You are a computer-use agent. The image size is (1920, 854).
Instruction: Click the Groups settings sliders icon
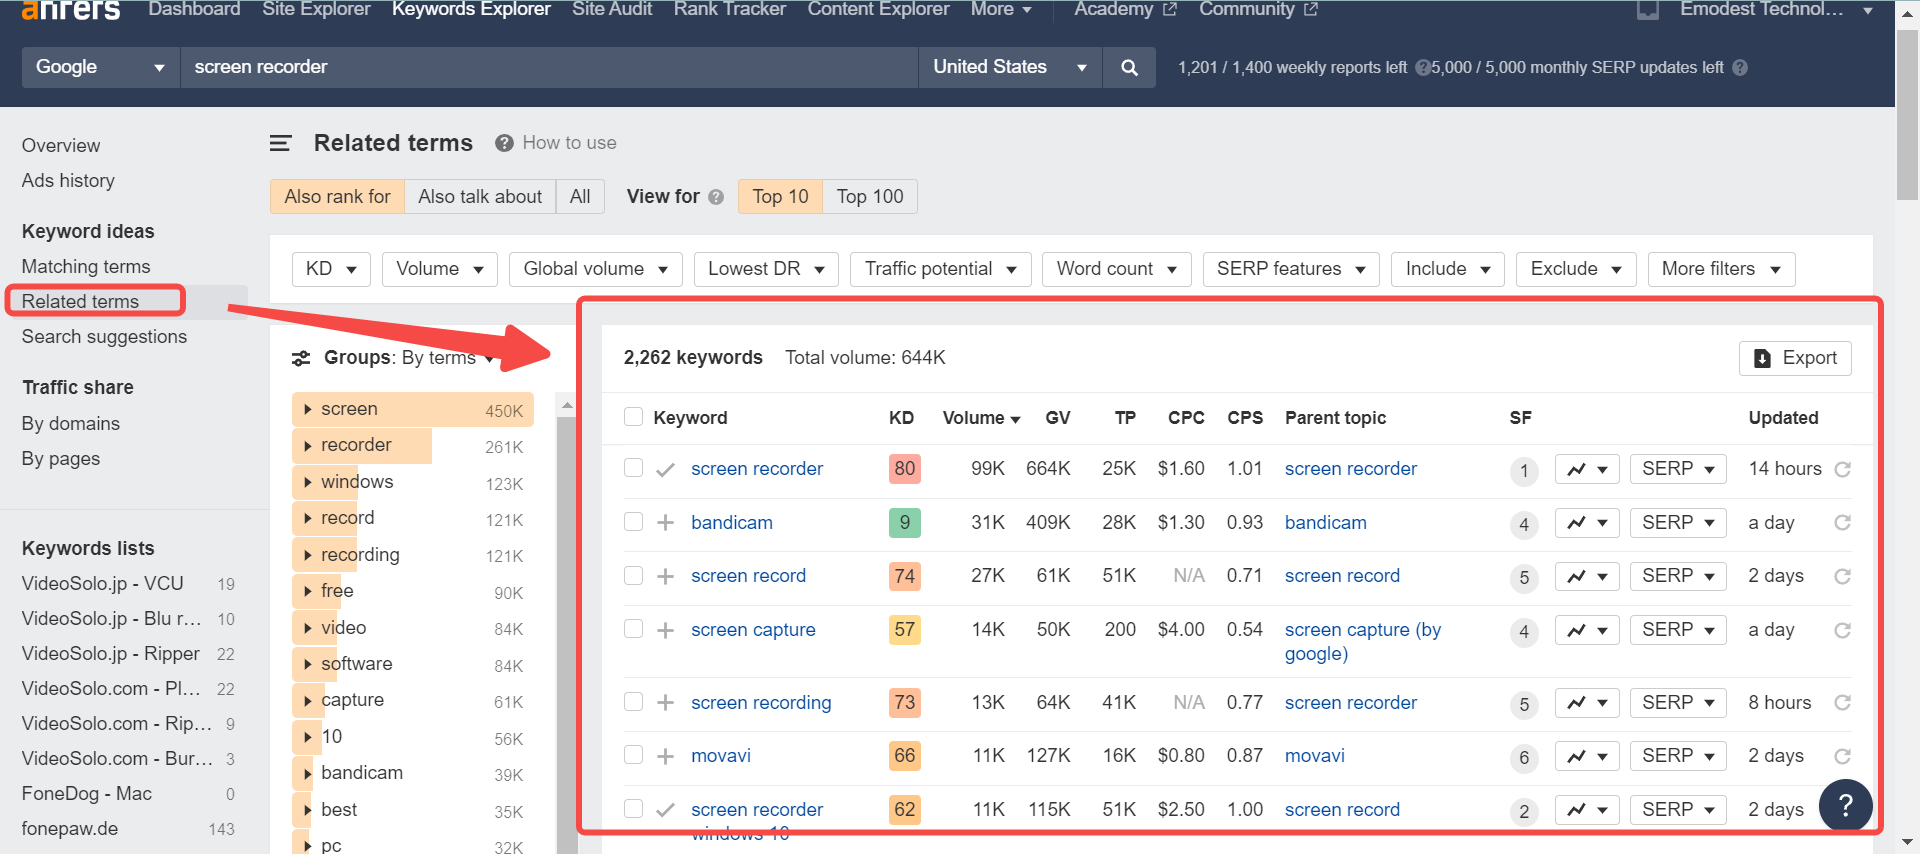(x=301, y=358)
